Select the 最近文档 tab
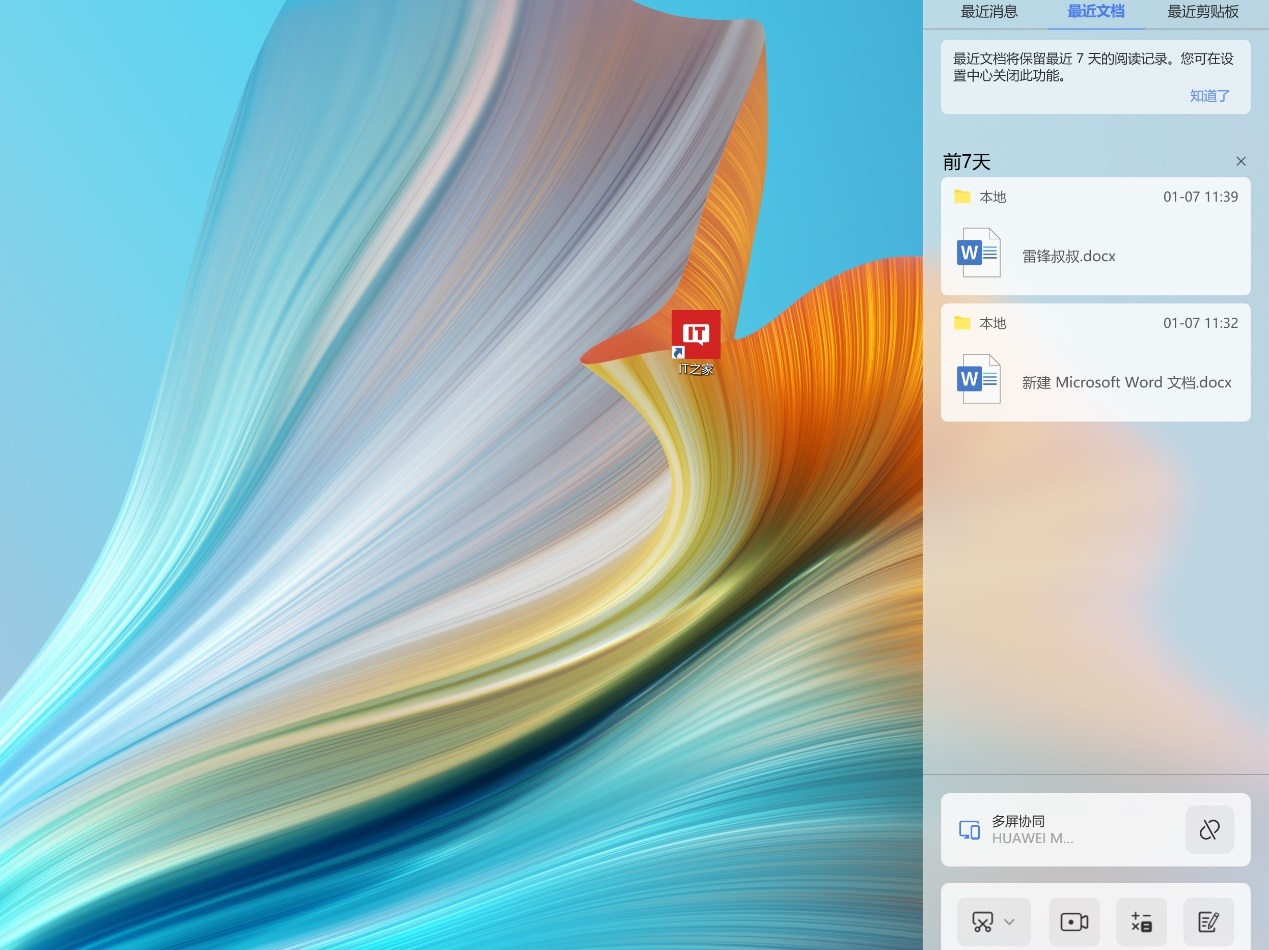This screenshot has width=1269, height=950. coord(1096,12)
